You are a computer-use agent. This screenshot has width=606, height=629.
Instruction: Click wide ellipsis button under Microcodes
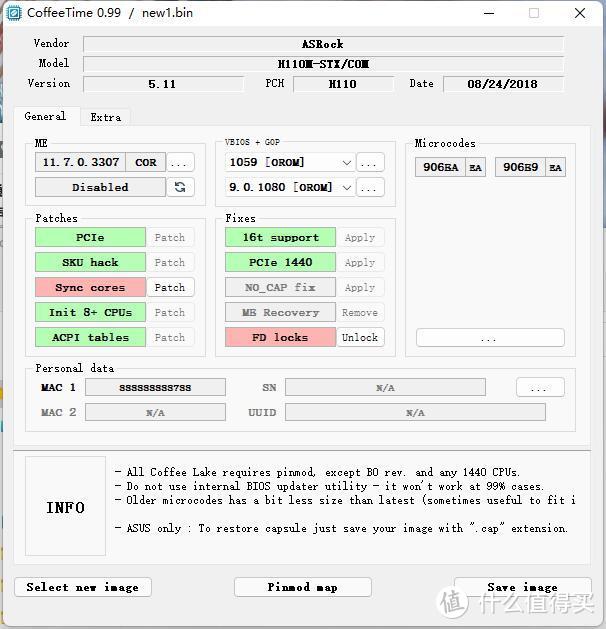point(489,338)
